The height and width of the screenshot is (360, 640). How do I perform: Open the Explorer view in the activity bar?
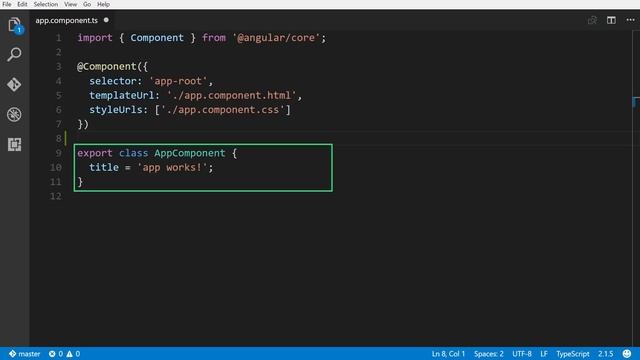click(14, 25)
